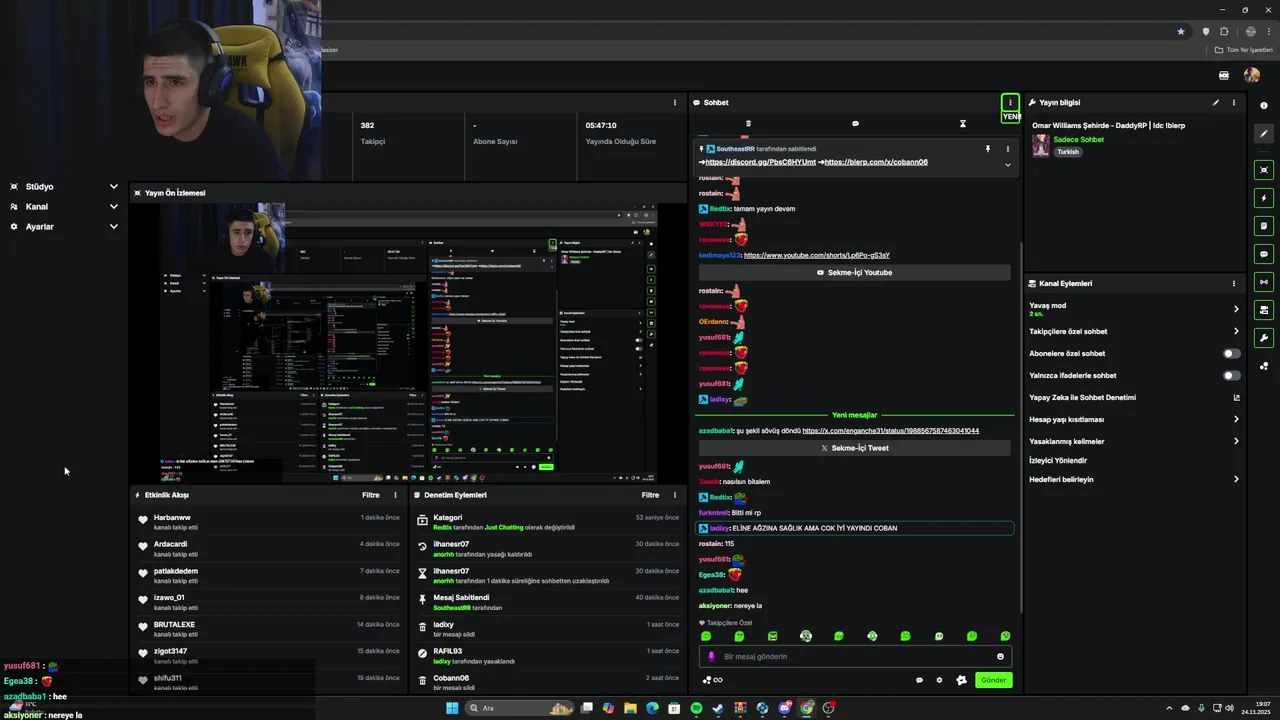Open the browser extensions puzzle icon
This screenshot has width=1280, height=720.
point(1224,31)
